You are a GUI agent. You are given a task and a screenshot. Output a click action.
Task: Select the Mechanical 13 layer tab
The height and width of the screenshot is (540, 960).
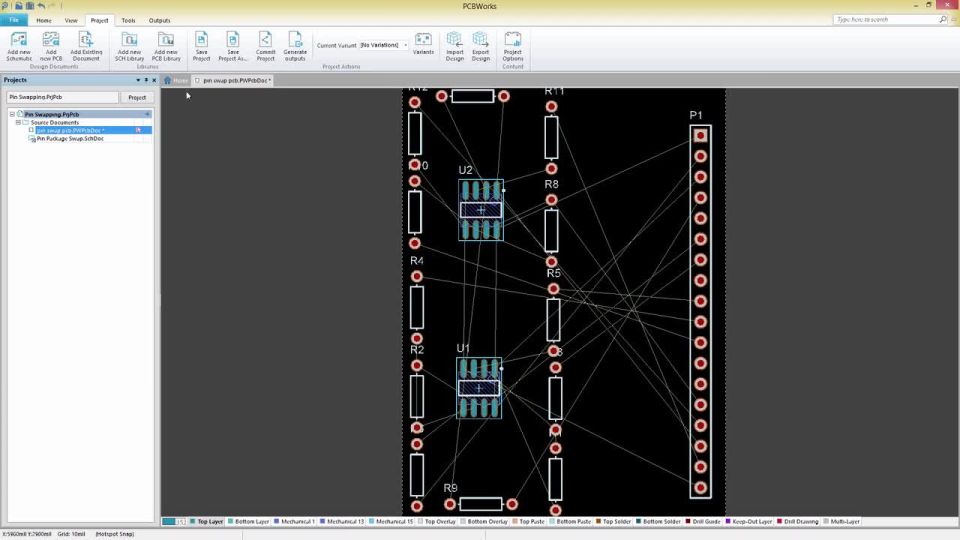tap(341, 522)
